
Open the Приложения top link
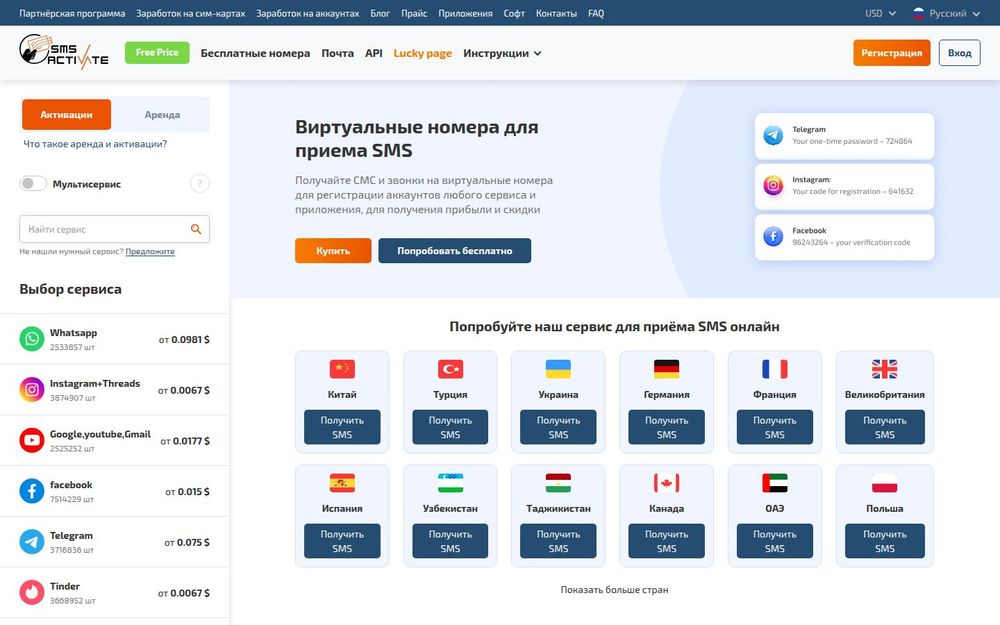pyautogui.click(x=466, y=13)
